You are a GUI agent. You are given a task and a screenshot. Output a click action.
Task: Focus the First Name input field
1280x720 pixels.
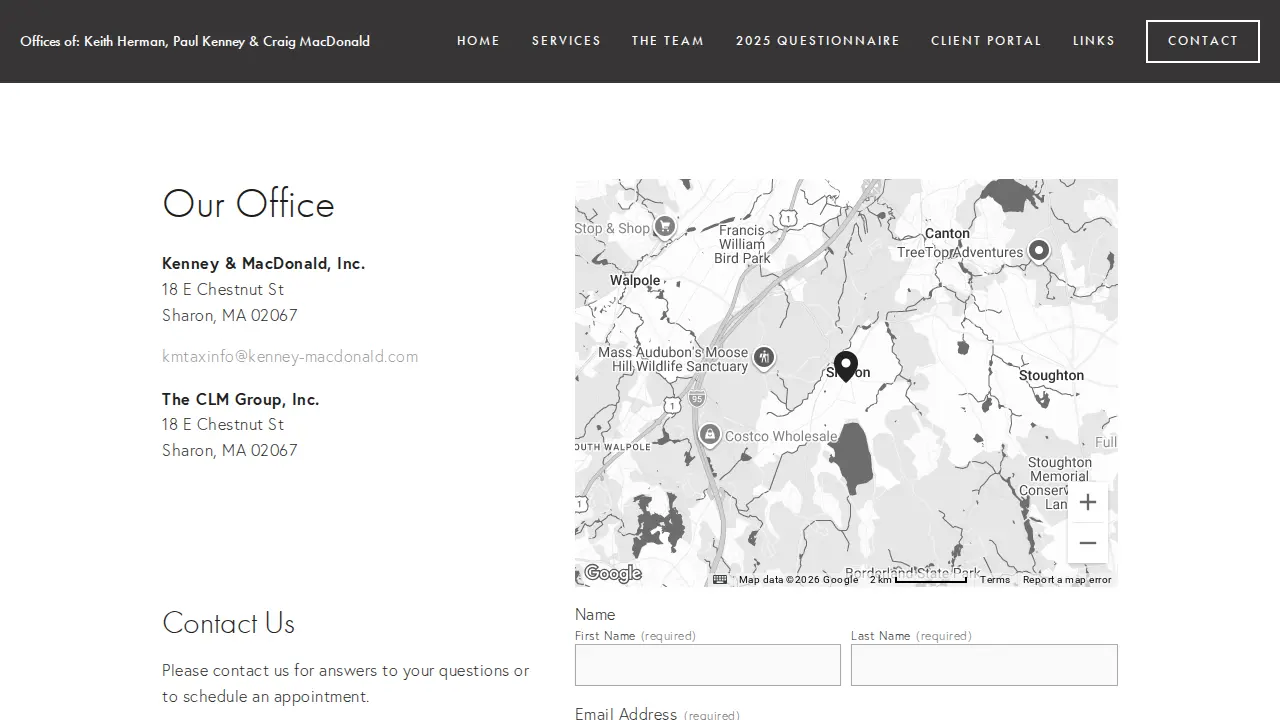coord(708,665)
